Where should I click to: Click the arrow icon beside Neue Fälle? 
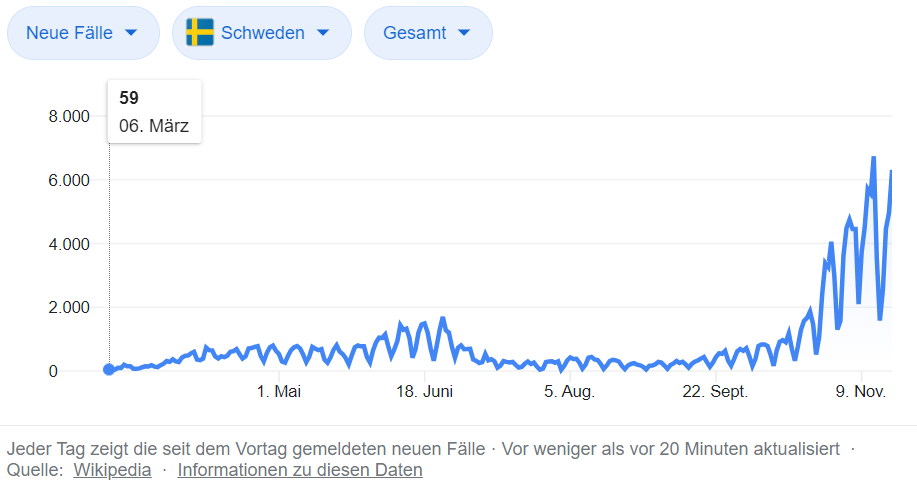click(130, 33)
